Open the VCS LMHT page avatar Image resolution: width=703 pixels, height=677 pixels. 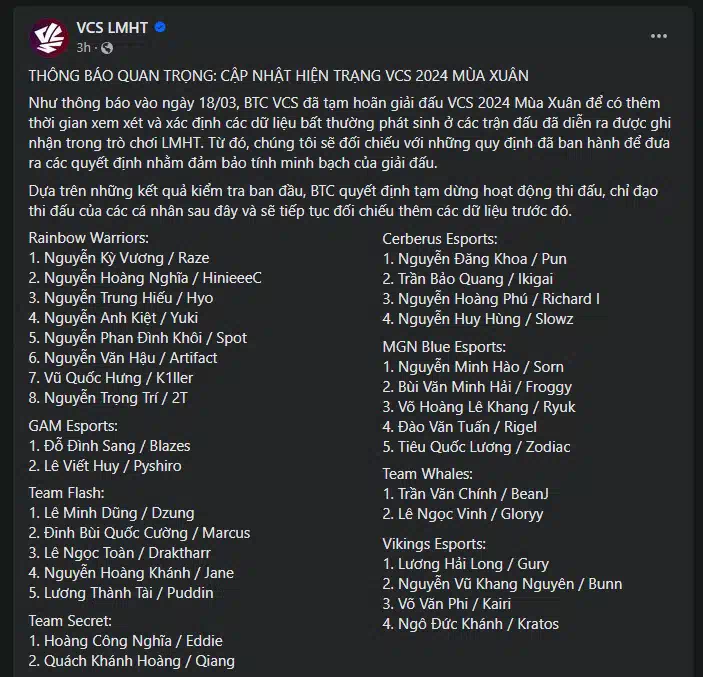click(49, 38)
